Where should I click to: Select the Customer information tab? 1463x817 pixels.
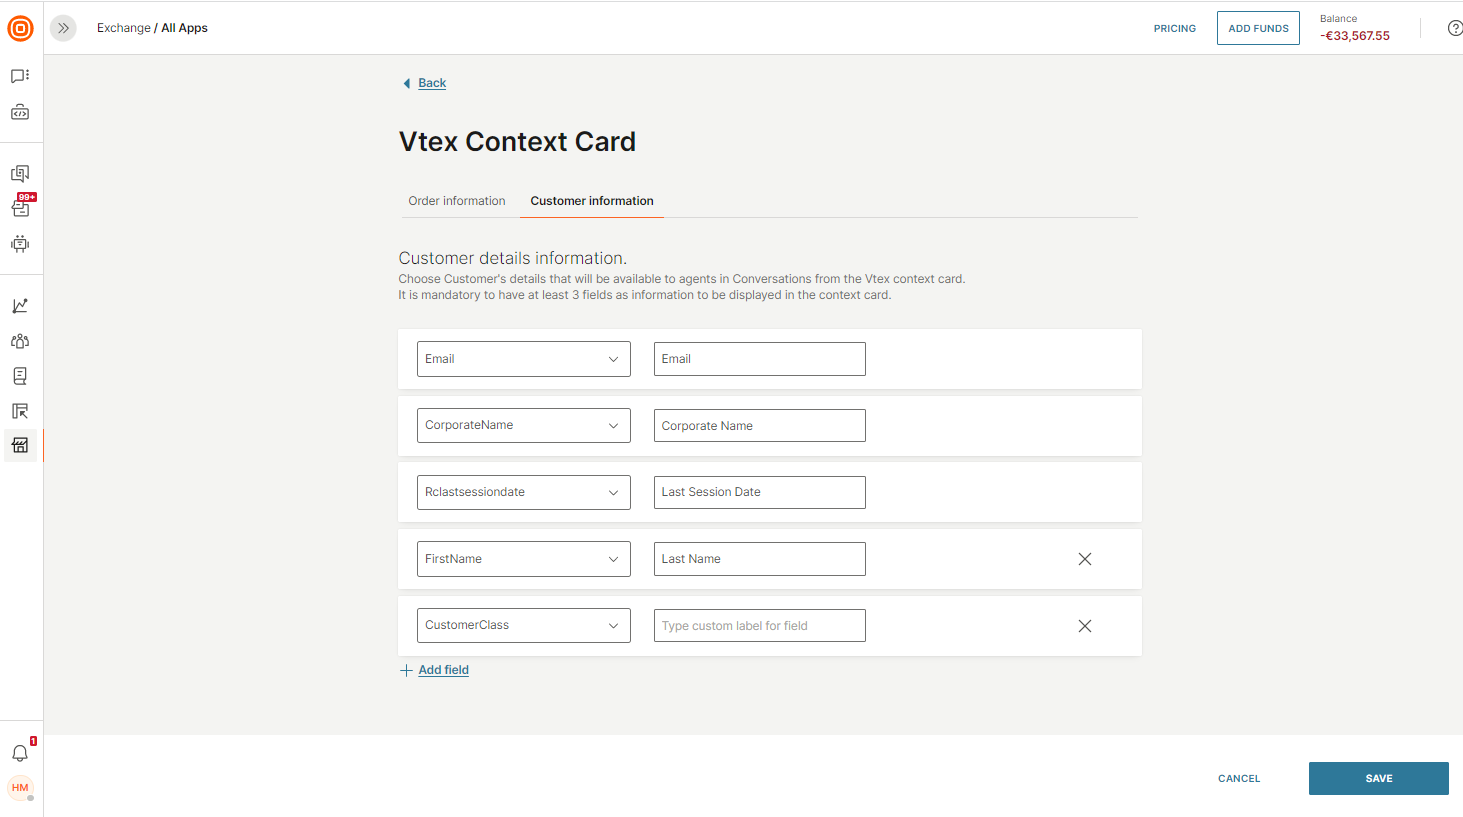[591, 201]
